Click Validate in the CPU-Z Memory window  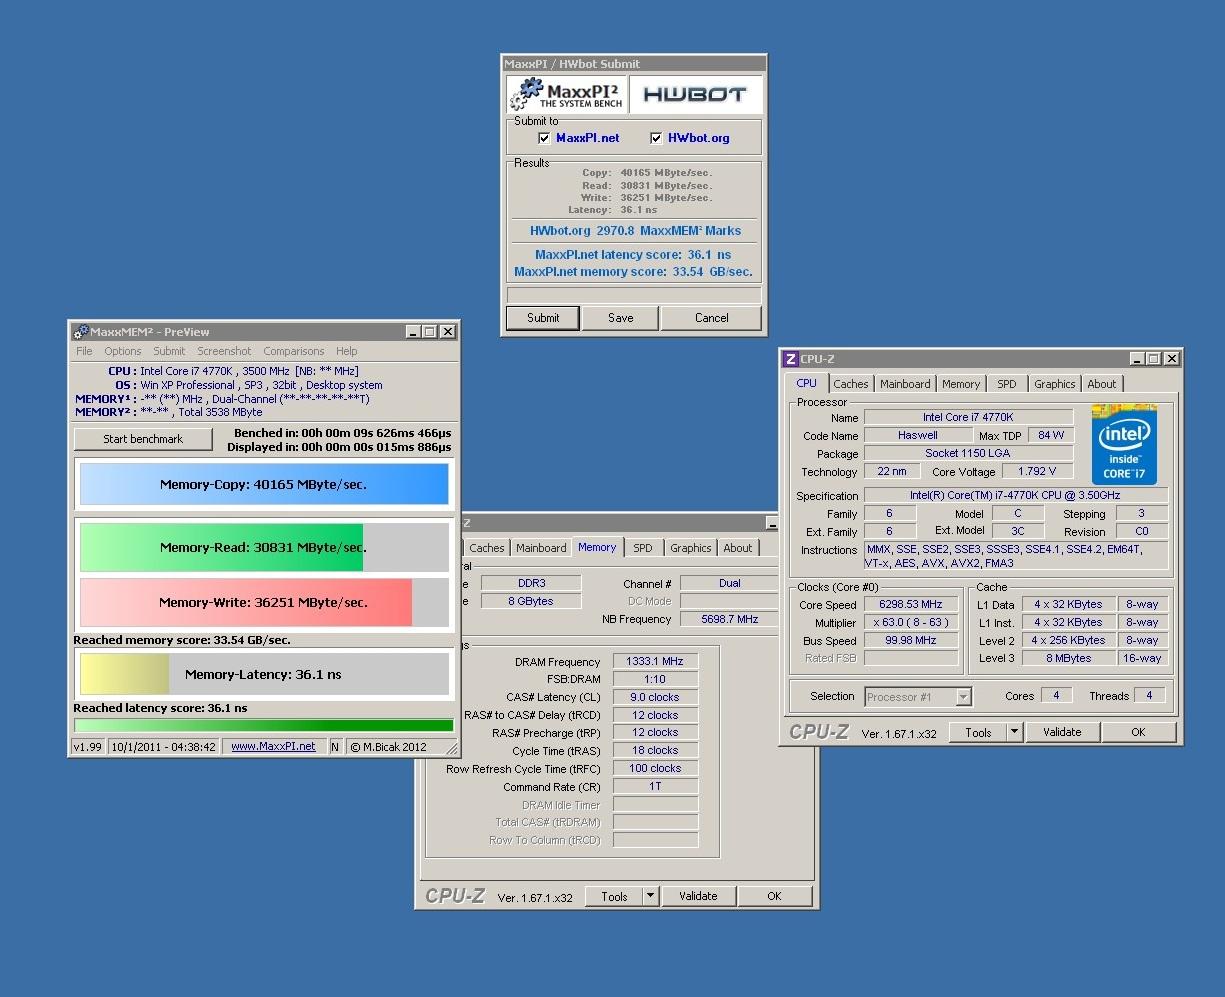698,896
